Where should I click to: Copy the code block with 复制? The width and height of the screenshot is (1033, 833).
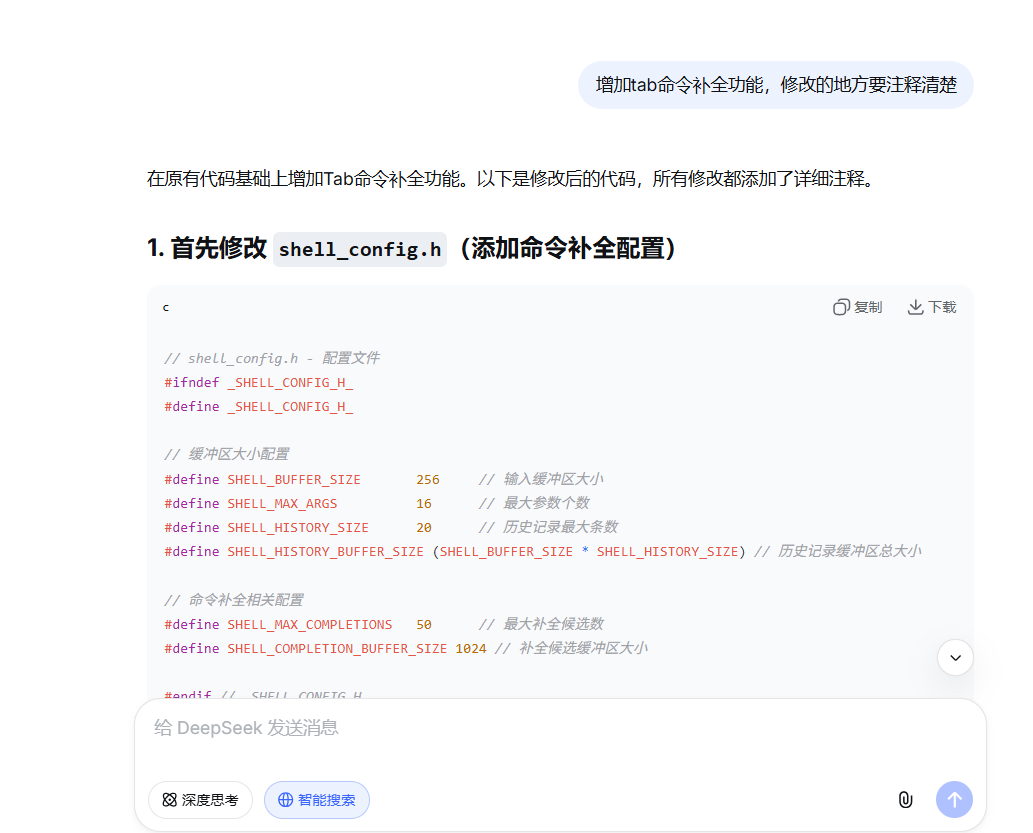(x=857, y=307)
